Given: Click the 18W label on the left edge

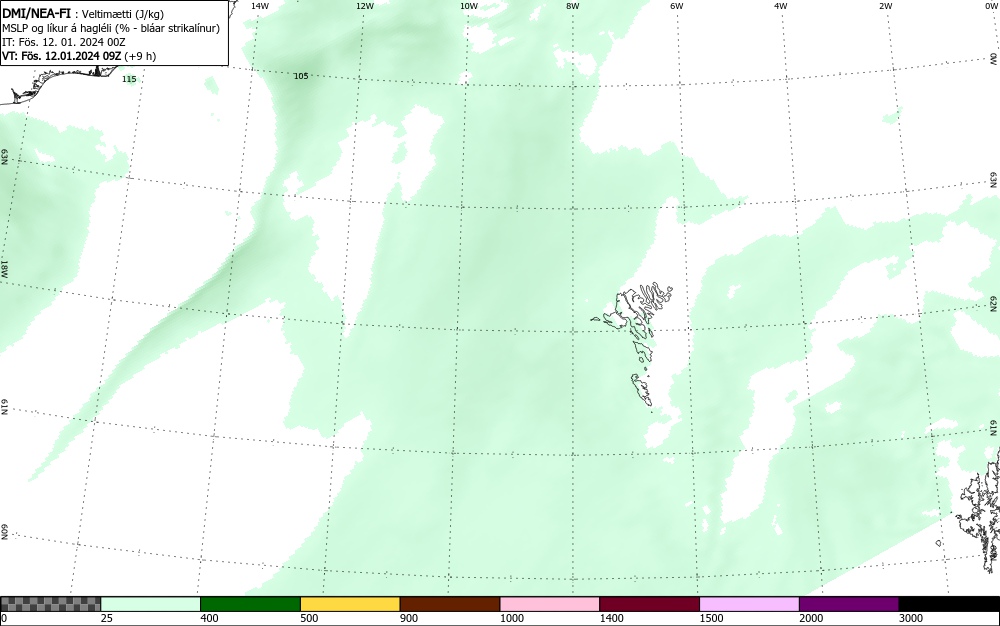Looking at the screenshot, I should (4, 268).
